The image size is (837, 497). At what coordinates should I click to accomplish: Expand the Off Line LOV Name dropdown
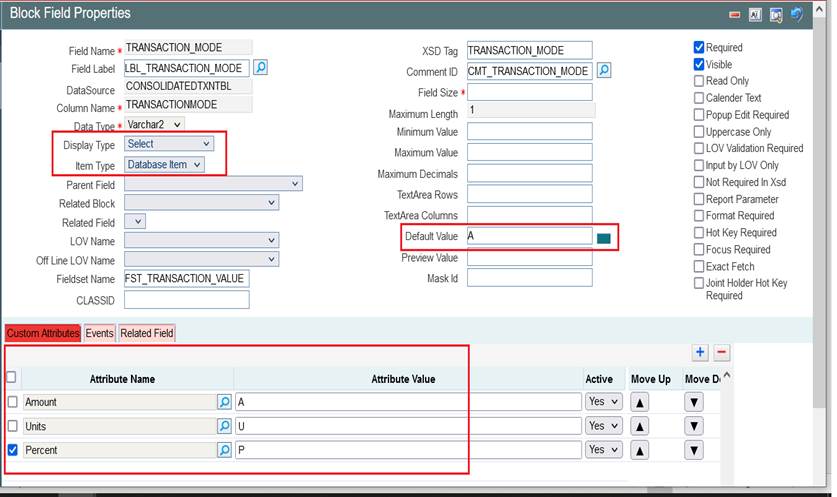[x=201, y=259]
